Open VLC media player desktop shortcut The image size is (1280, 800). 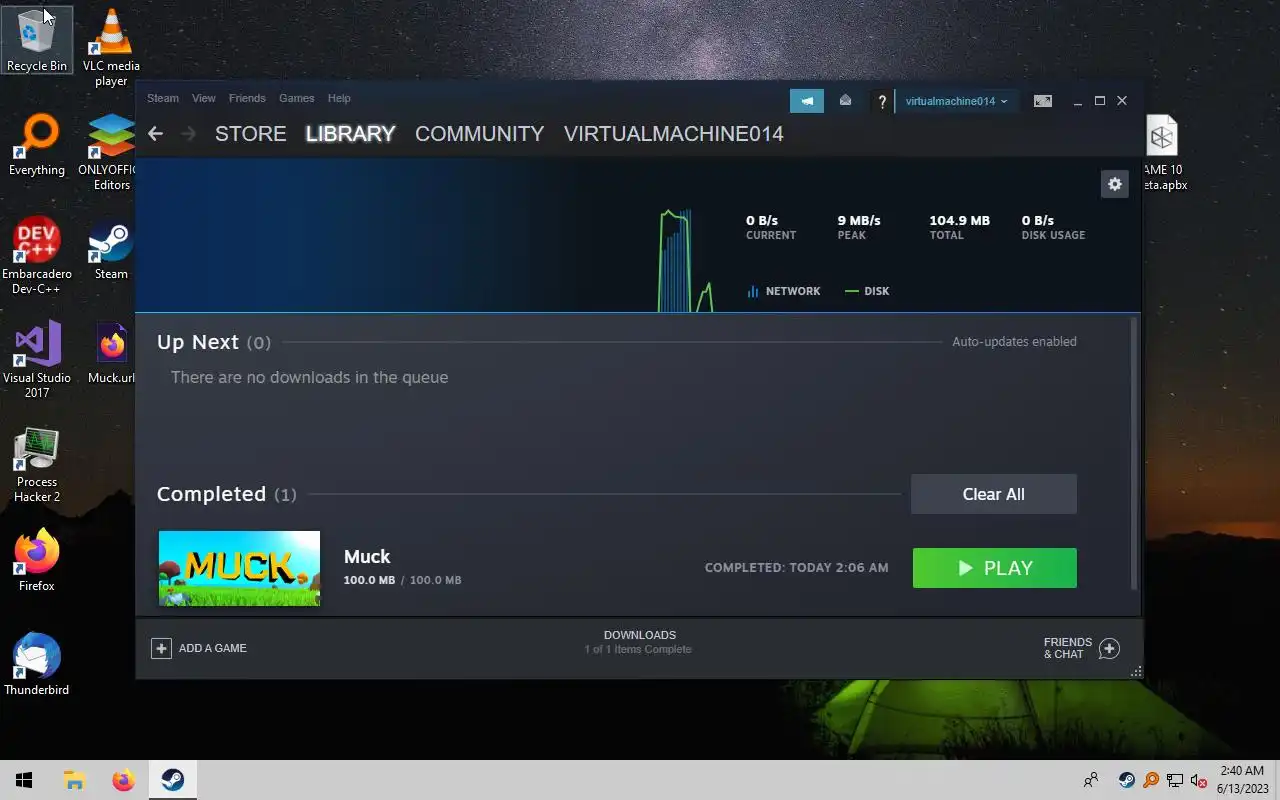click(111, 47)
